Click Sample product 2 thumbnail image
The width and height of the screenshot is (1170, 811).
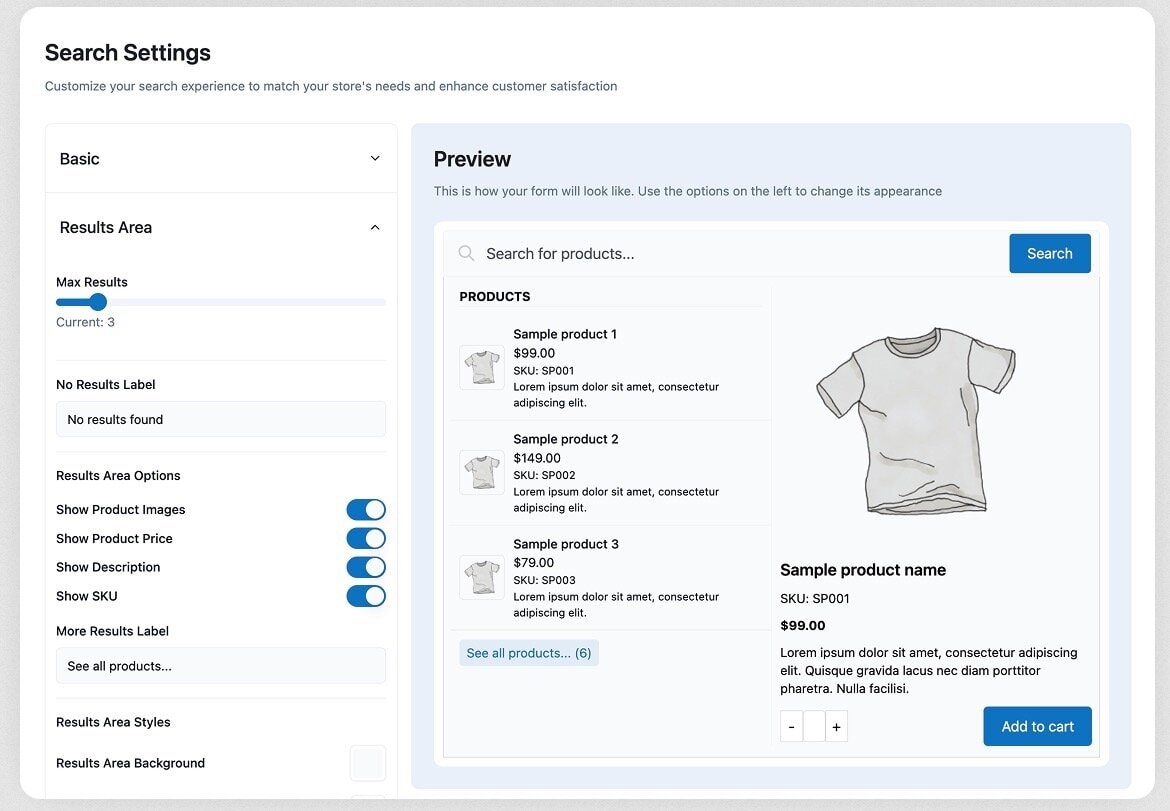(482, 472)
